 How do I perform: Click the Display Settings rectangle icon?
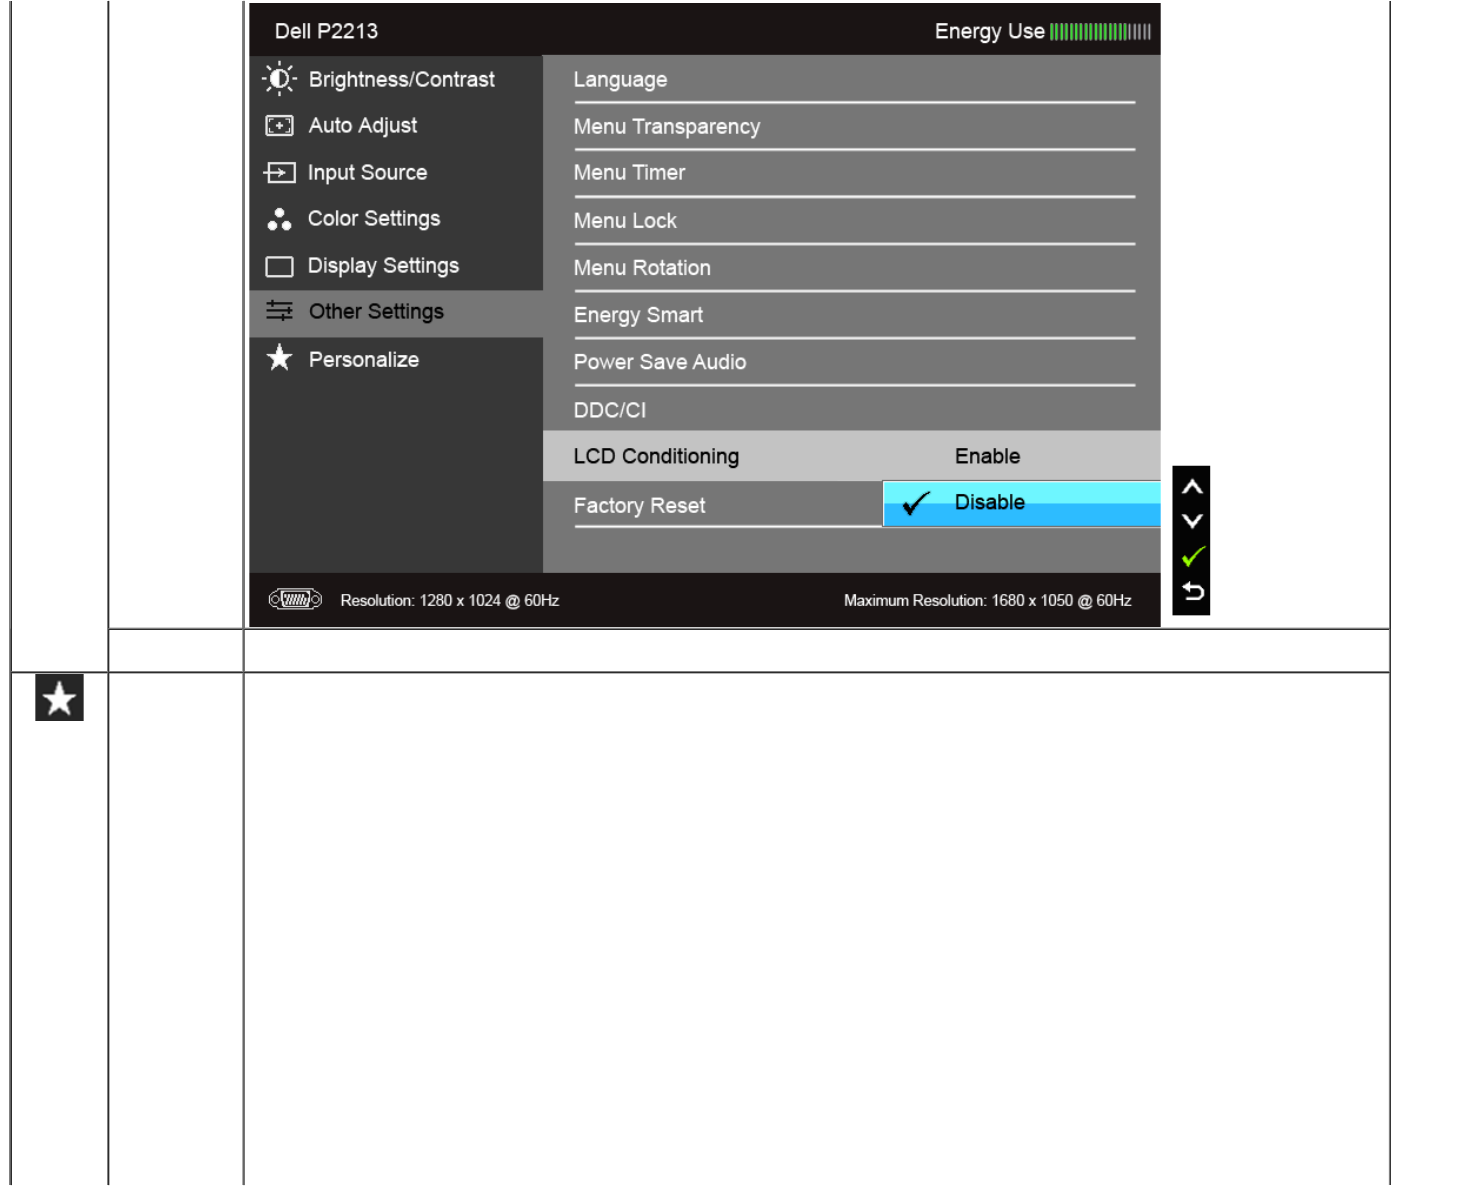point(279,266)
